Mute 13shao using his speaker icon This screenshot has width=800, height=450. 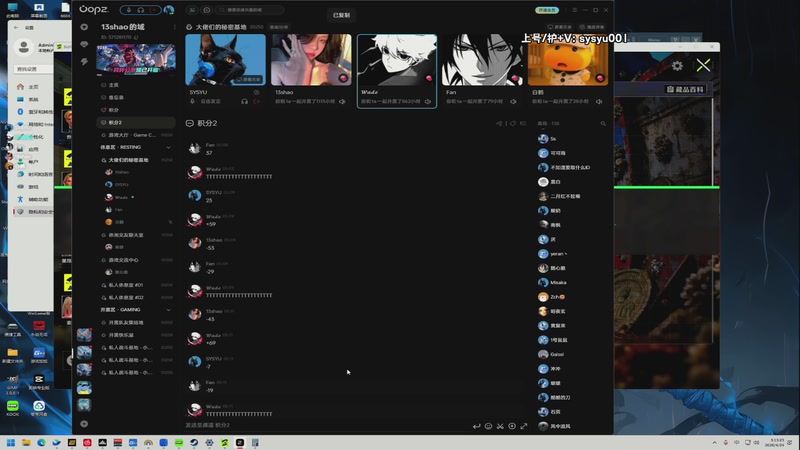point(342,102)
